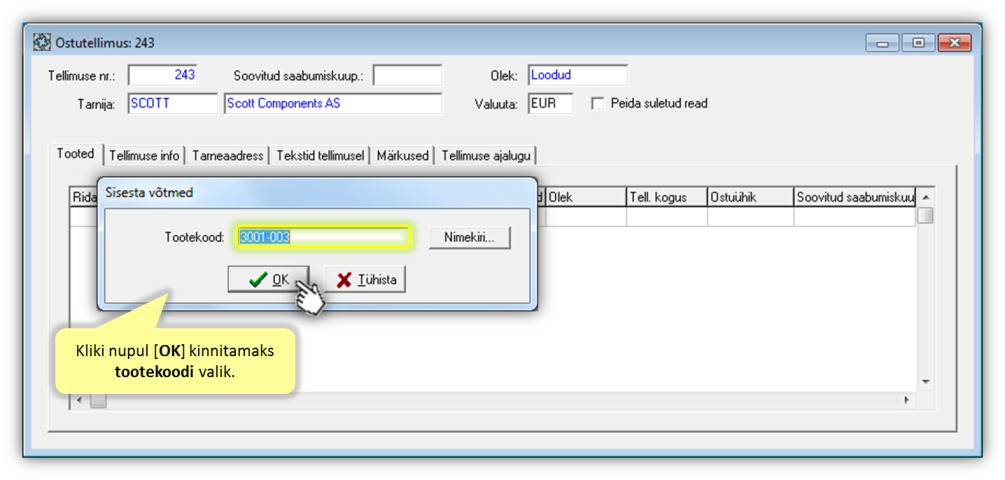Click the Tell. kogus column header
The width and height of the screenshot is (1005, 480).
(x=666, y=197)
